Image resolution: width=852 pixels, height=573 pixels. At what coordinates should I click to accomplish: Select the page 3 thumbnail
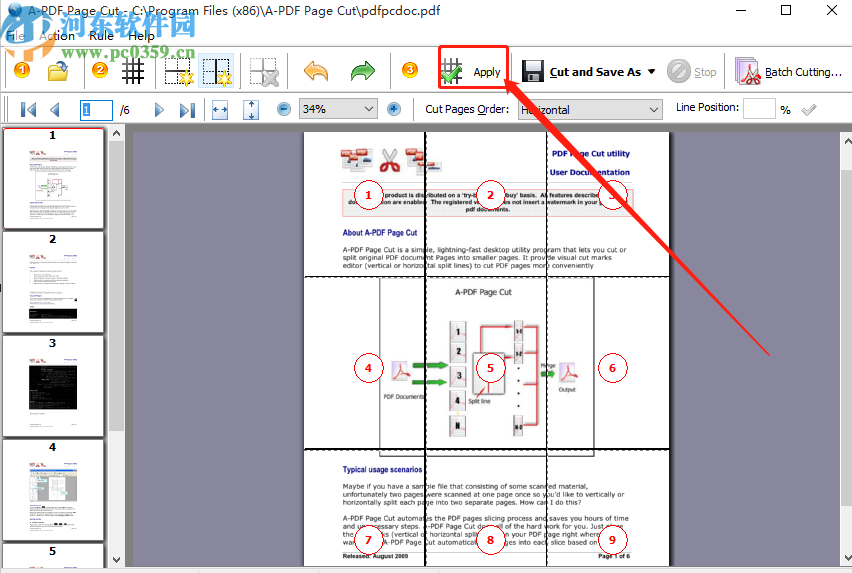coord(53,386)
